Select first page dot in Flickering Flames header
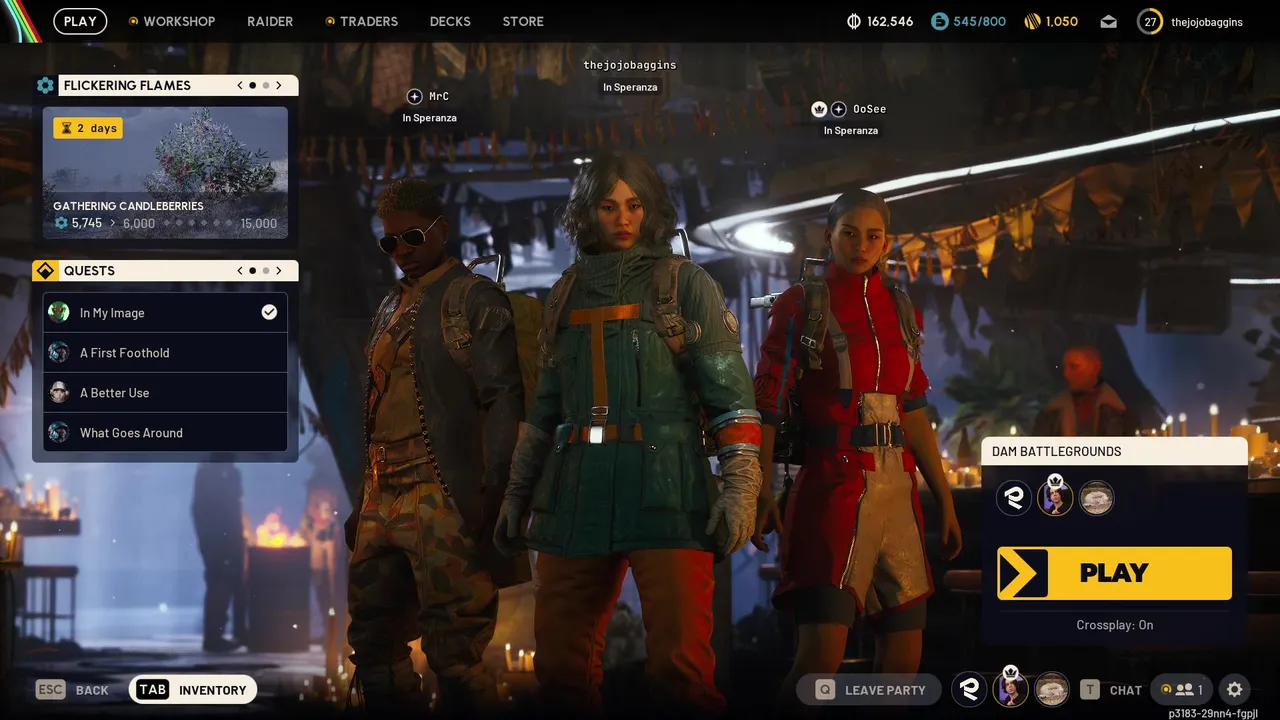Image resolution: width=1280 pixels, height=720 pixels. [x=253, y=85]
